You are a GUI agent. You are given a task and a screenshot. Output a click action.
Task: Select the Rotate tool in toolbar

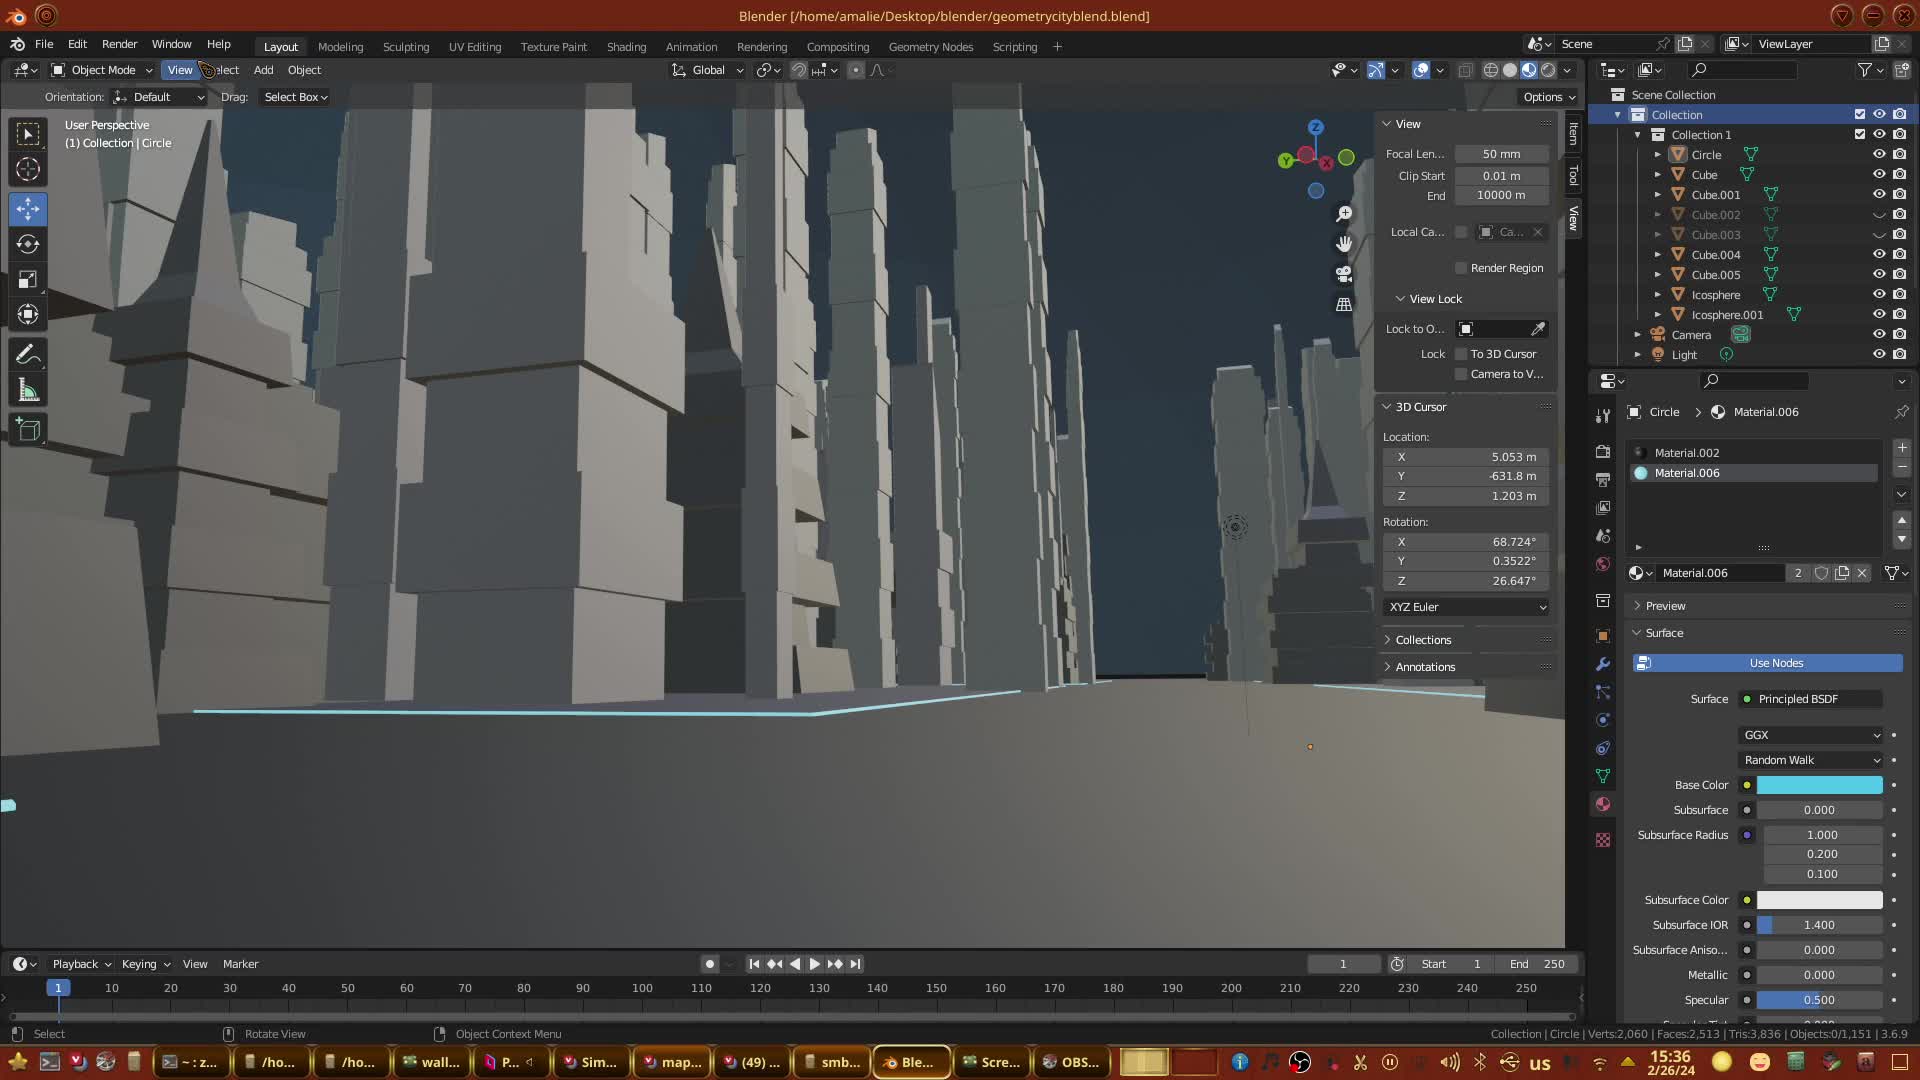click(x=28, y=245)
